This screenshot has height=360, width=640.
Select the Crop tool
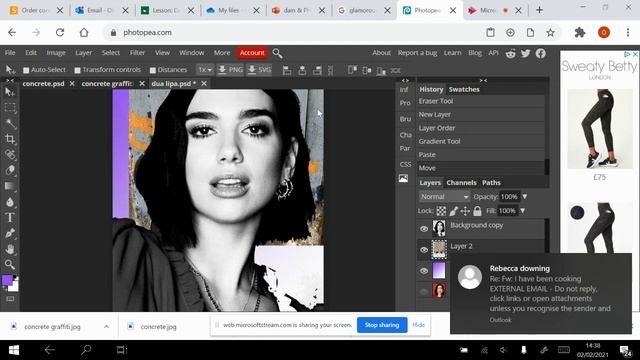pos(10,139)
